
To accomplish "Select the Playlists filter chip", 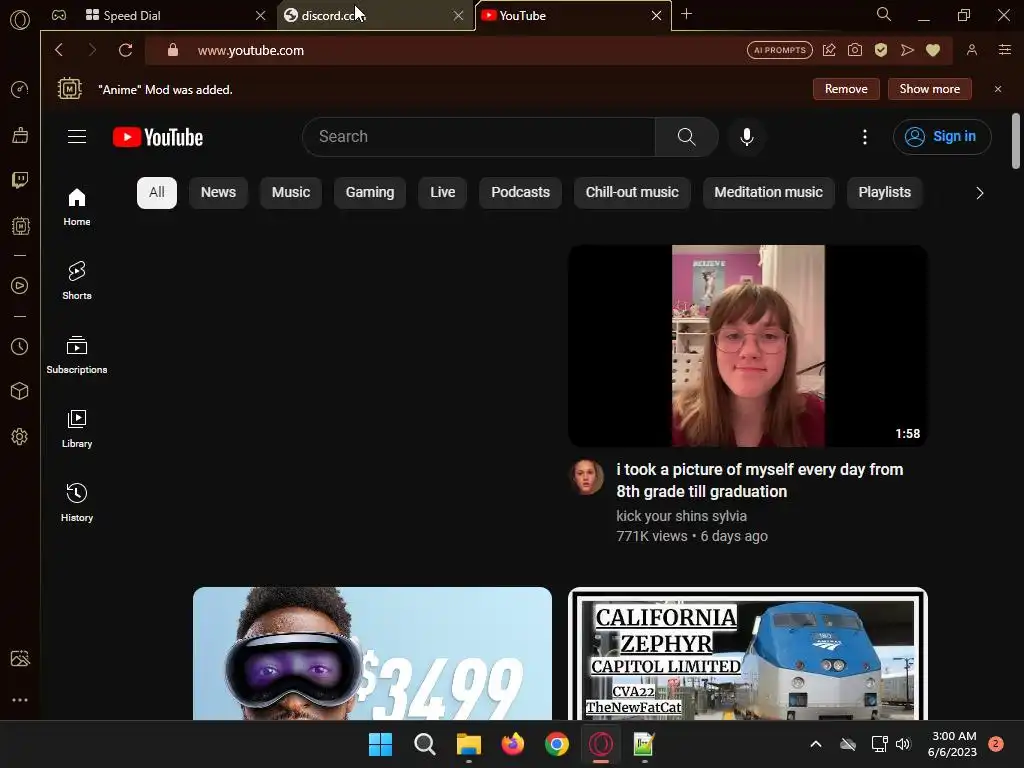I will [x=884, y=193].
